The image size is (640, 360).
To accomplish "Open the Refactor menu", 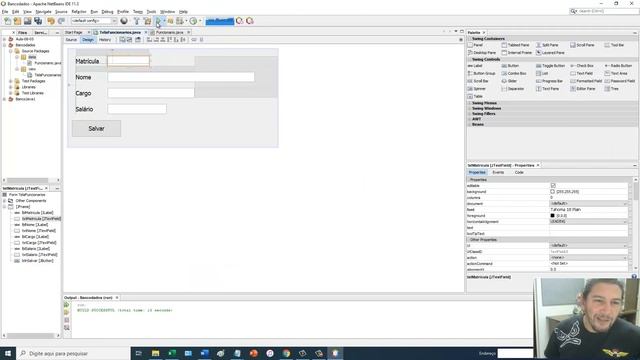I will [x=79, y=12].
